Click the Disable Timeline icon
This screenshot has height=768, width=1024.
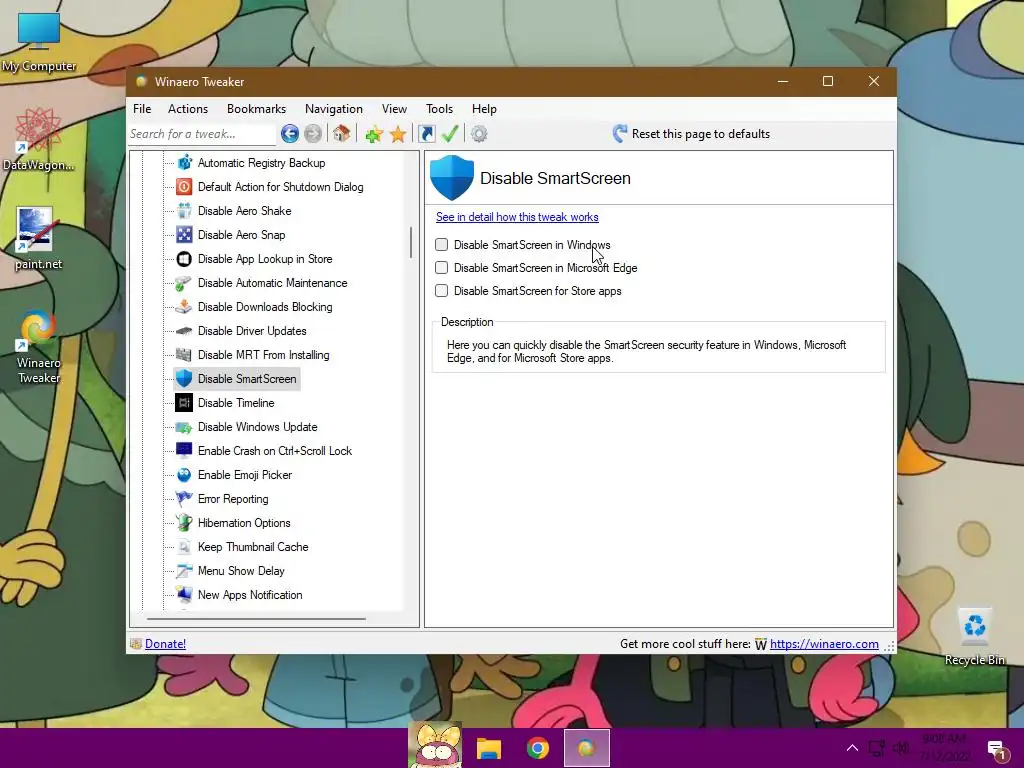click(184, 403)
